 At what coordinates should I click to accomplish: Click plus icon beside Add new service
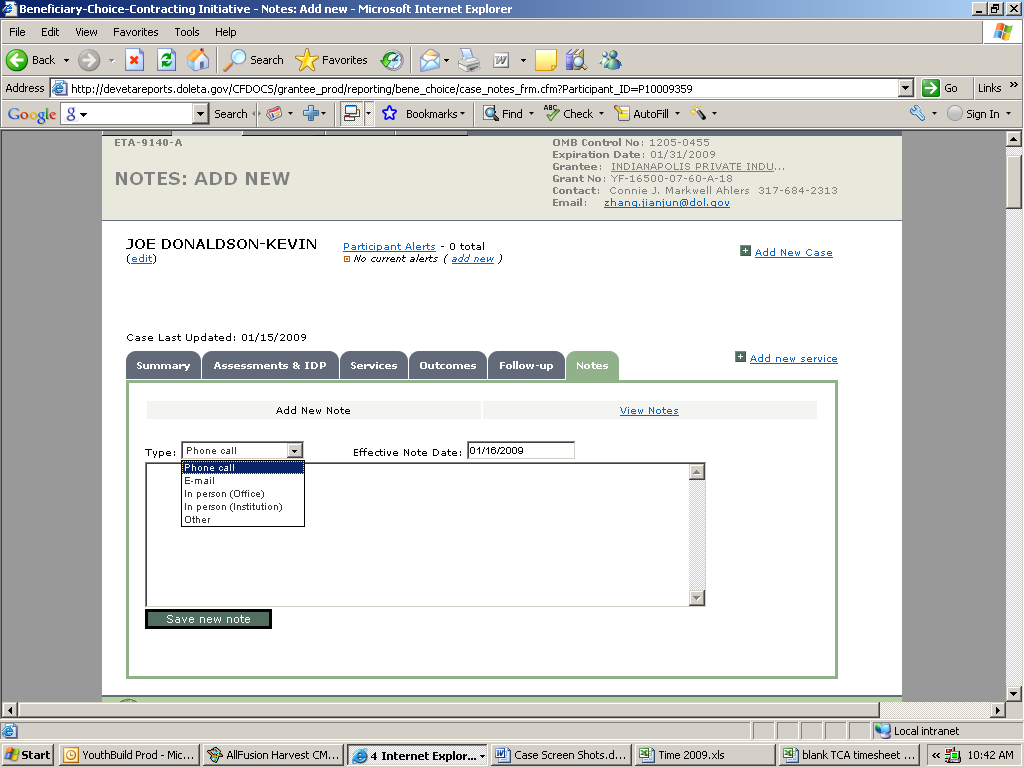tap(740, 357)
